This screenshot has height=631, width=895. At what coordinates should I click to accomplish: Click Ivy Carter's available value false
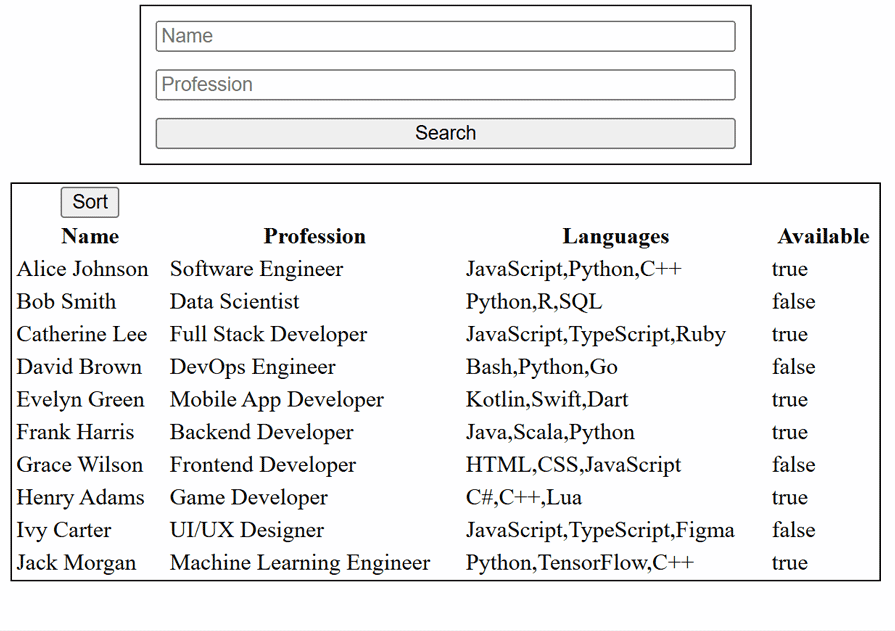pyautogui.click(x=794, y=529)
